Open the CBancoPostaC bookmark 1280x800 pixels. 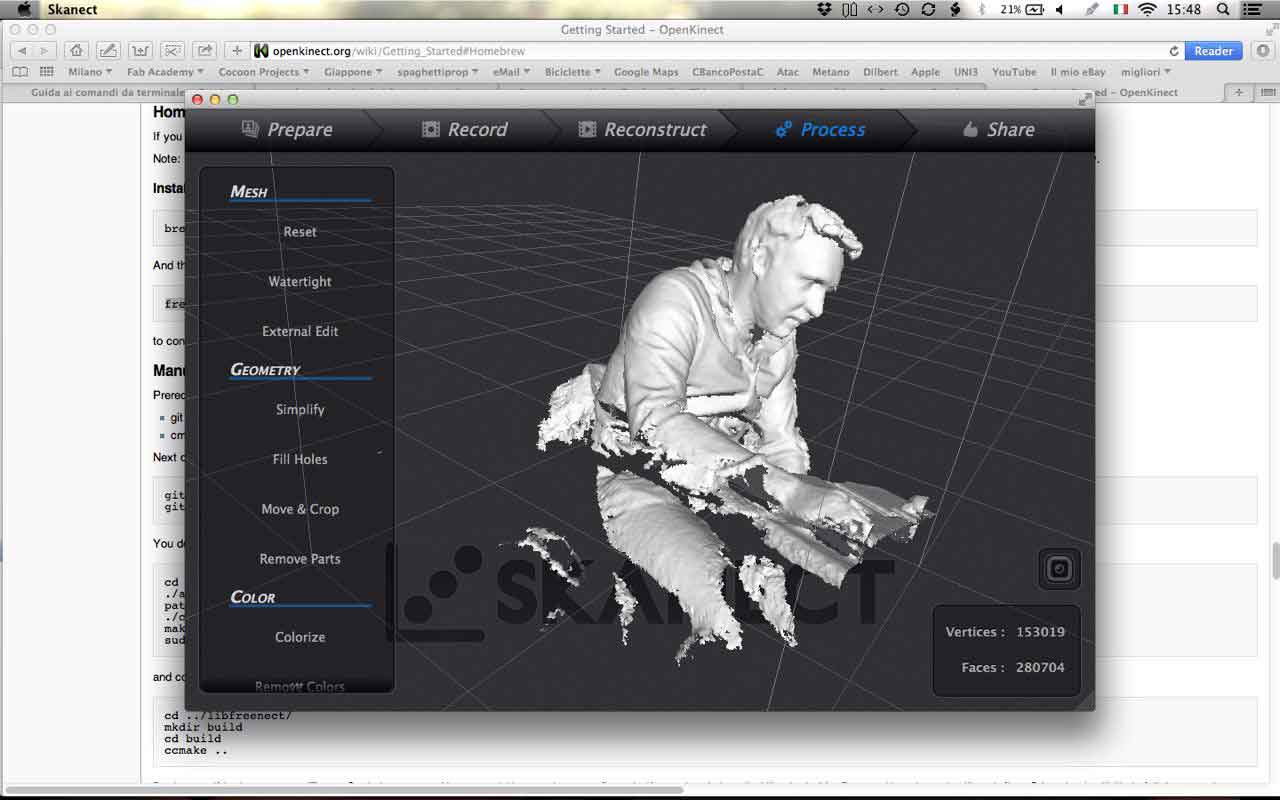727,72
